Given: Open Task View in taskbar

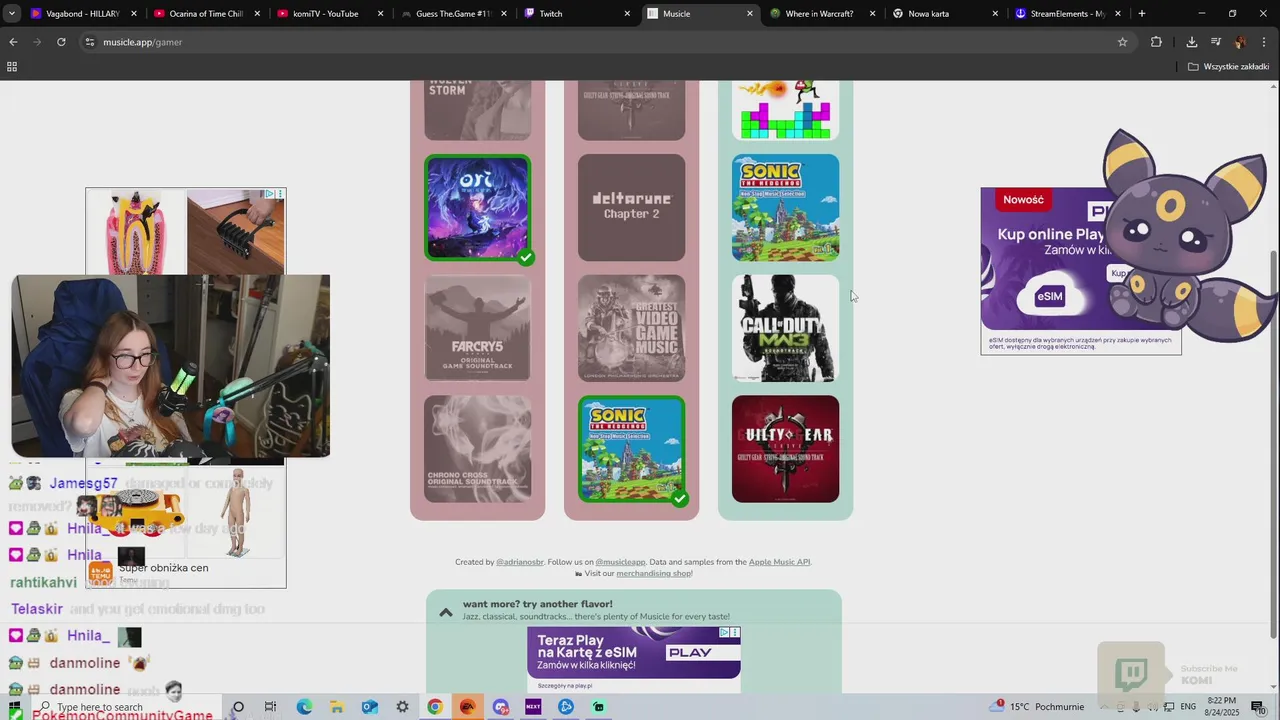Looking at the screenshot, I should coord(270,707).
